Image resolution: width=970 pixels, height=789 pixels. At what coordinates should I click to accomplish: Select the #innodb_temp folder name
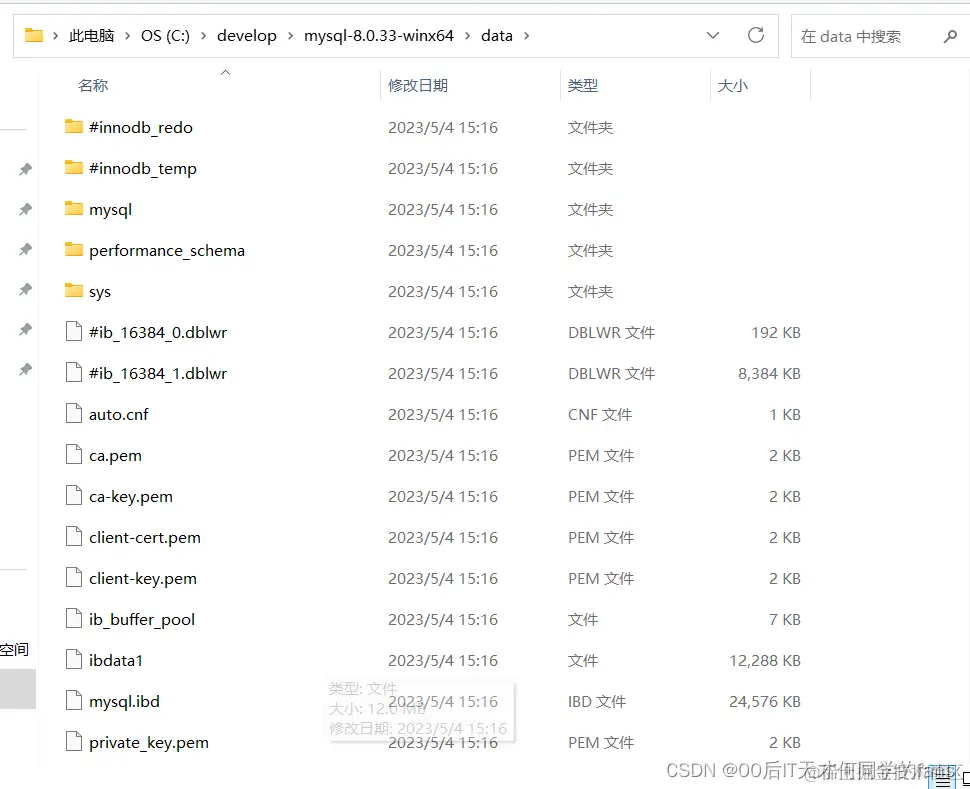pyautogui.click(x=143, y=168)
